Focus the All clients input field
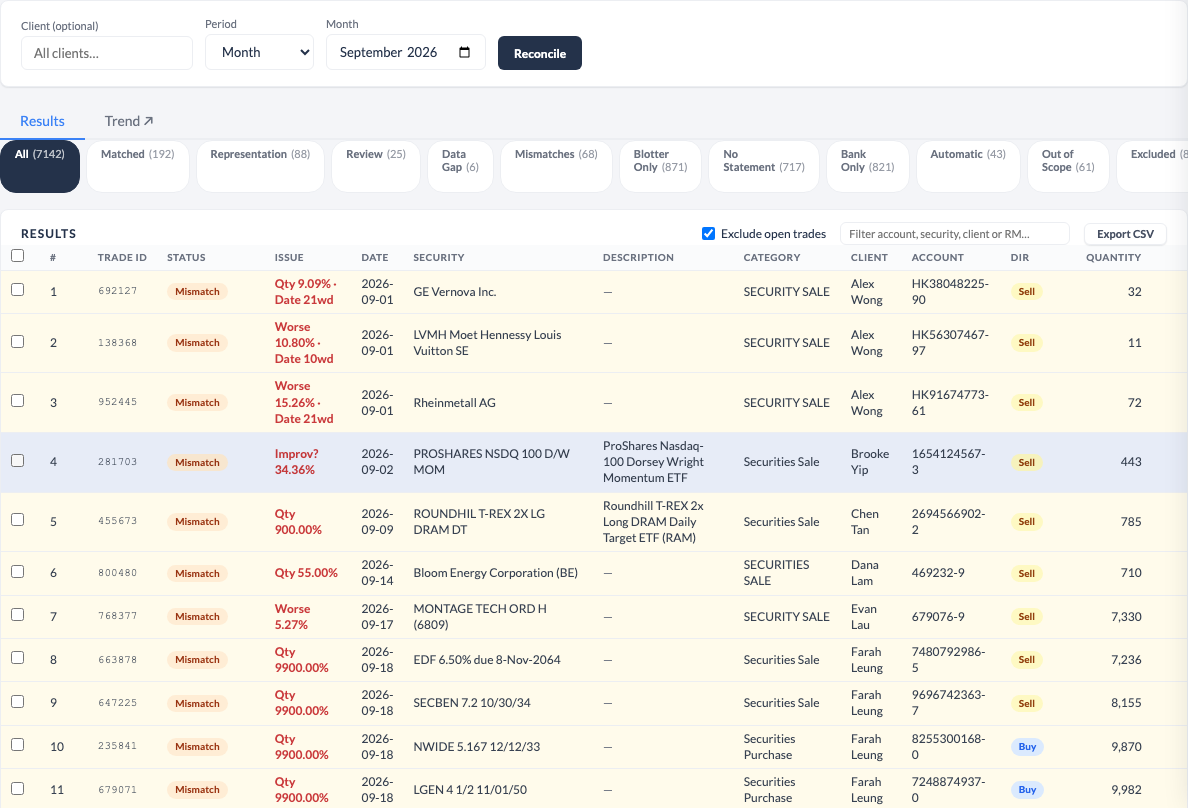Viewport: 1188px width, 808px height. click(x=107, y=53)
